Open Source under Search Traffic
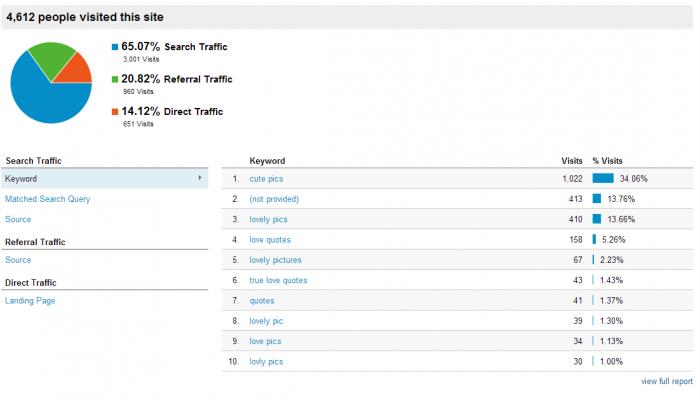 (x=18, y=219)
